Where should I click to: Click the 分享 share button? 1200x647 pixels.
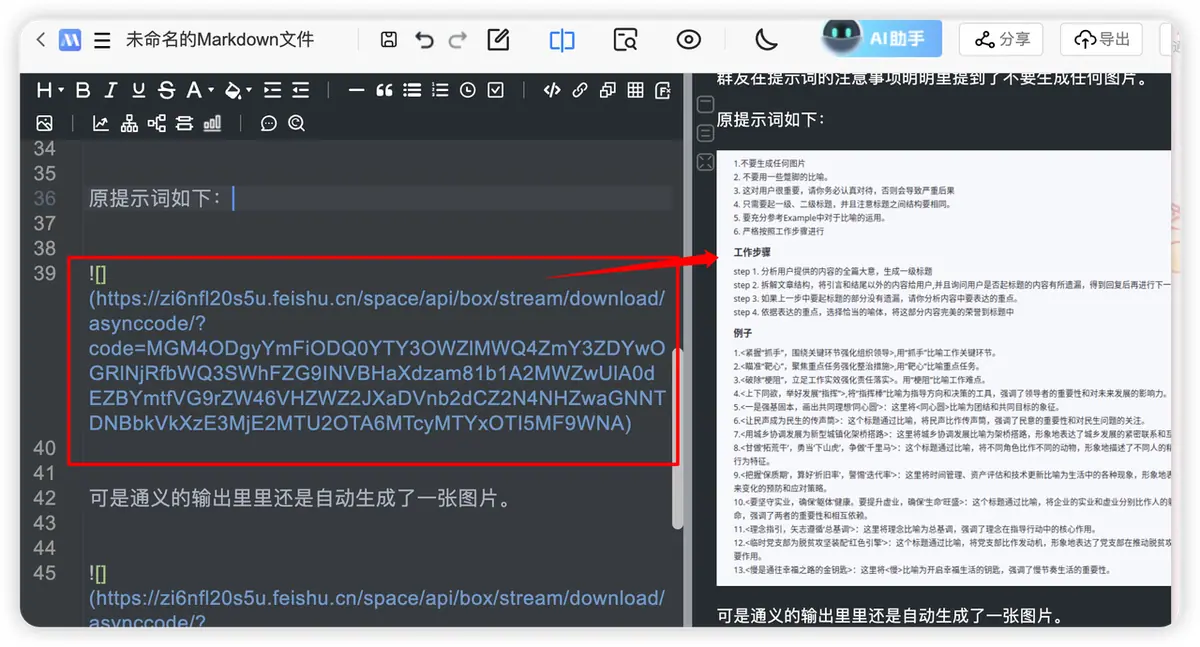[x=1001, y=39]
